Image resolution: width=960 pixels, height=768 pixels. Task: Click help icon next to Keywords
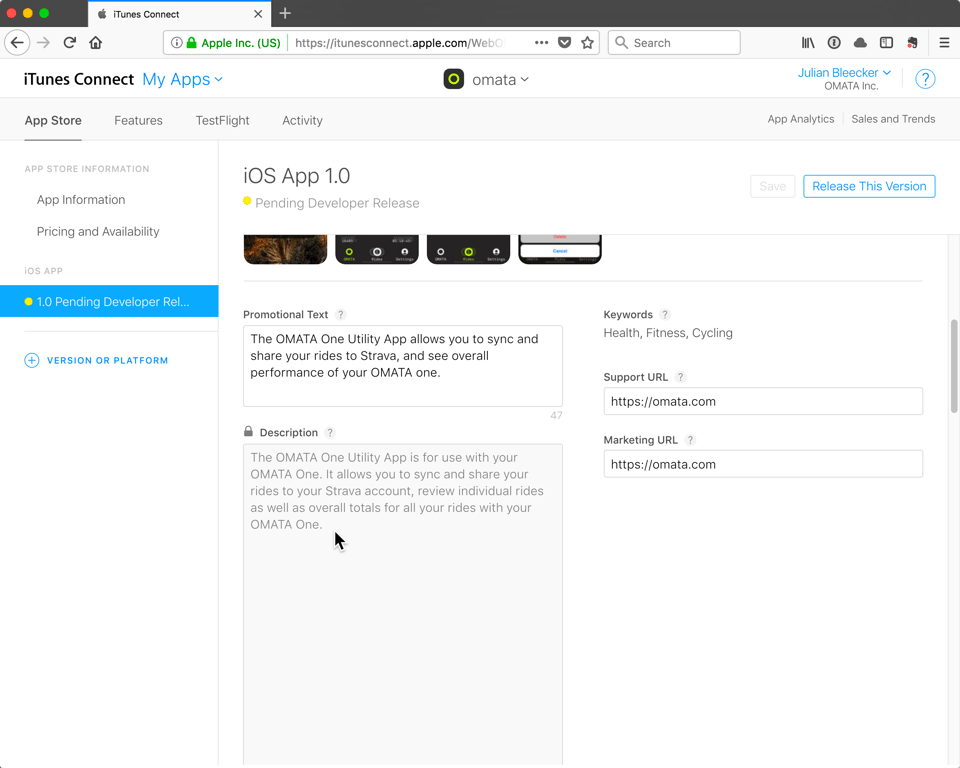665,314
